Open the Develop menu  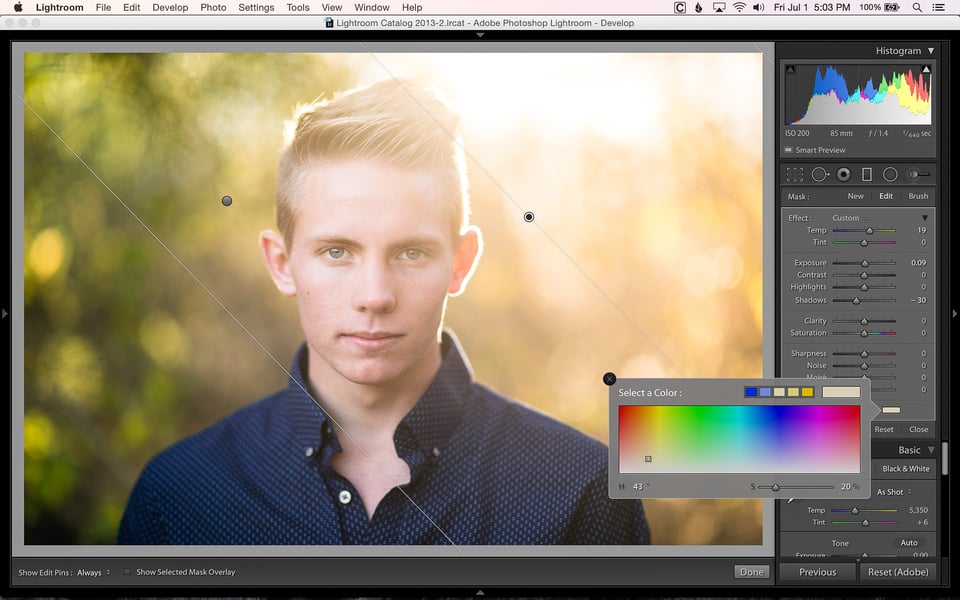170,7
